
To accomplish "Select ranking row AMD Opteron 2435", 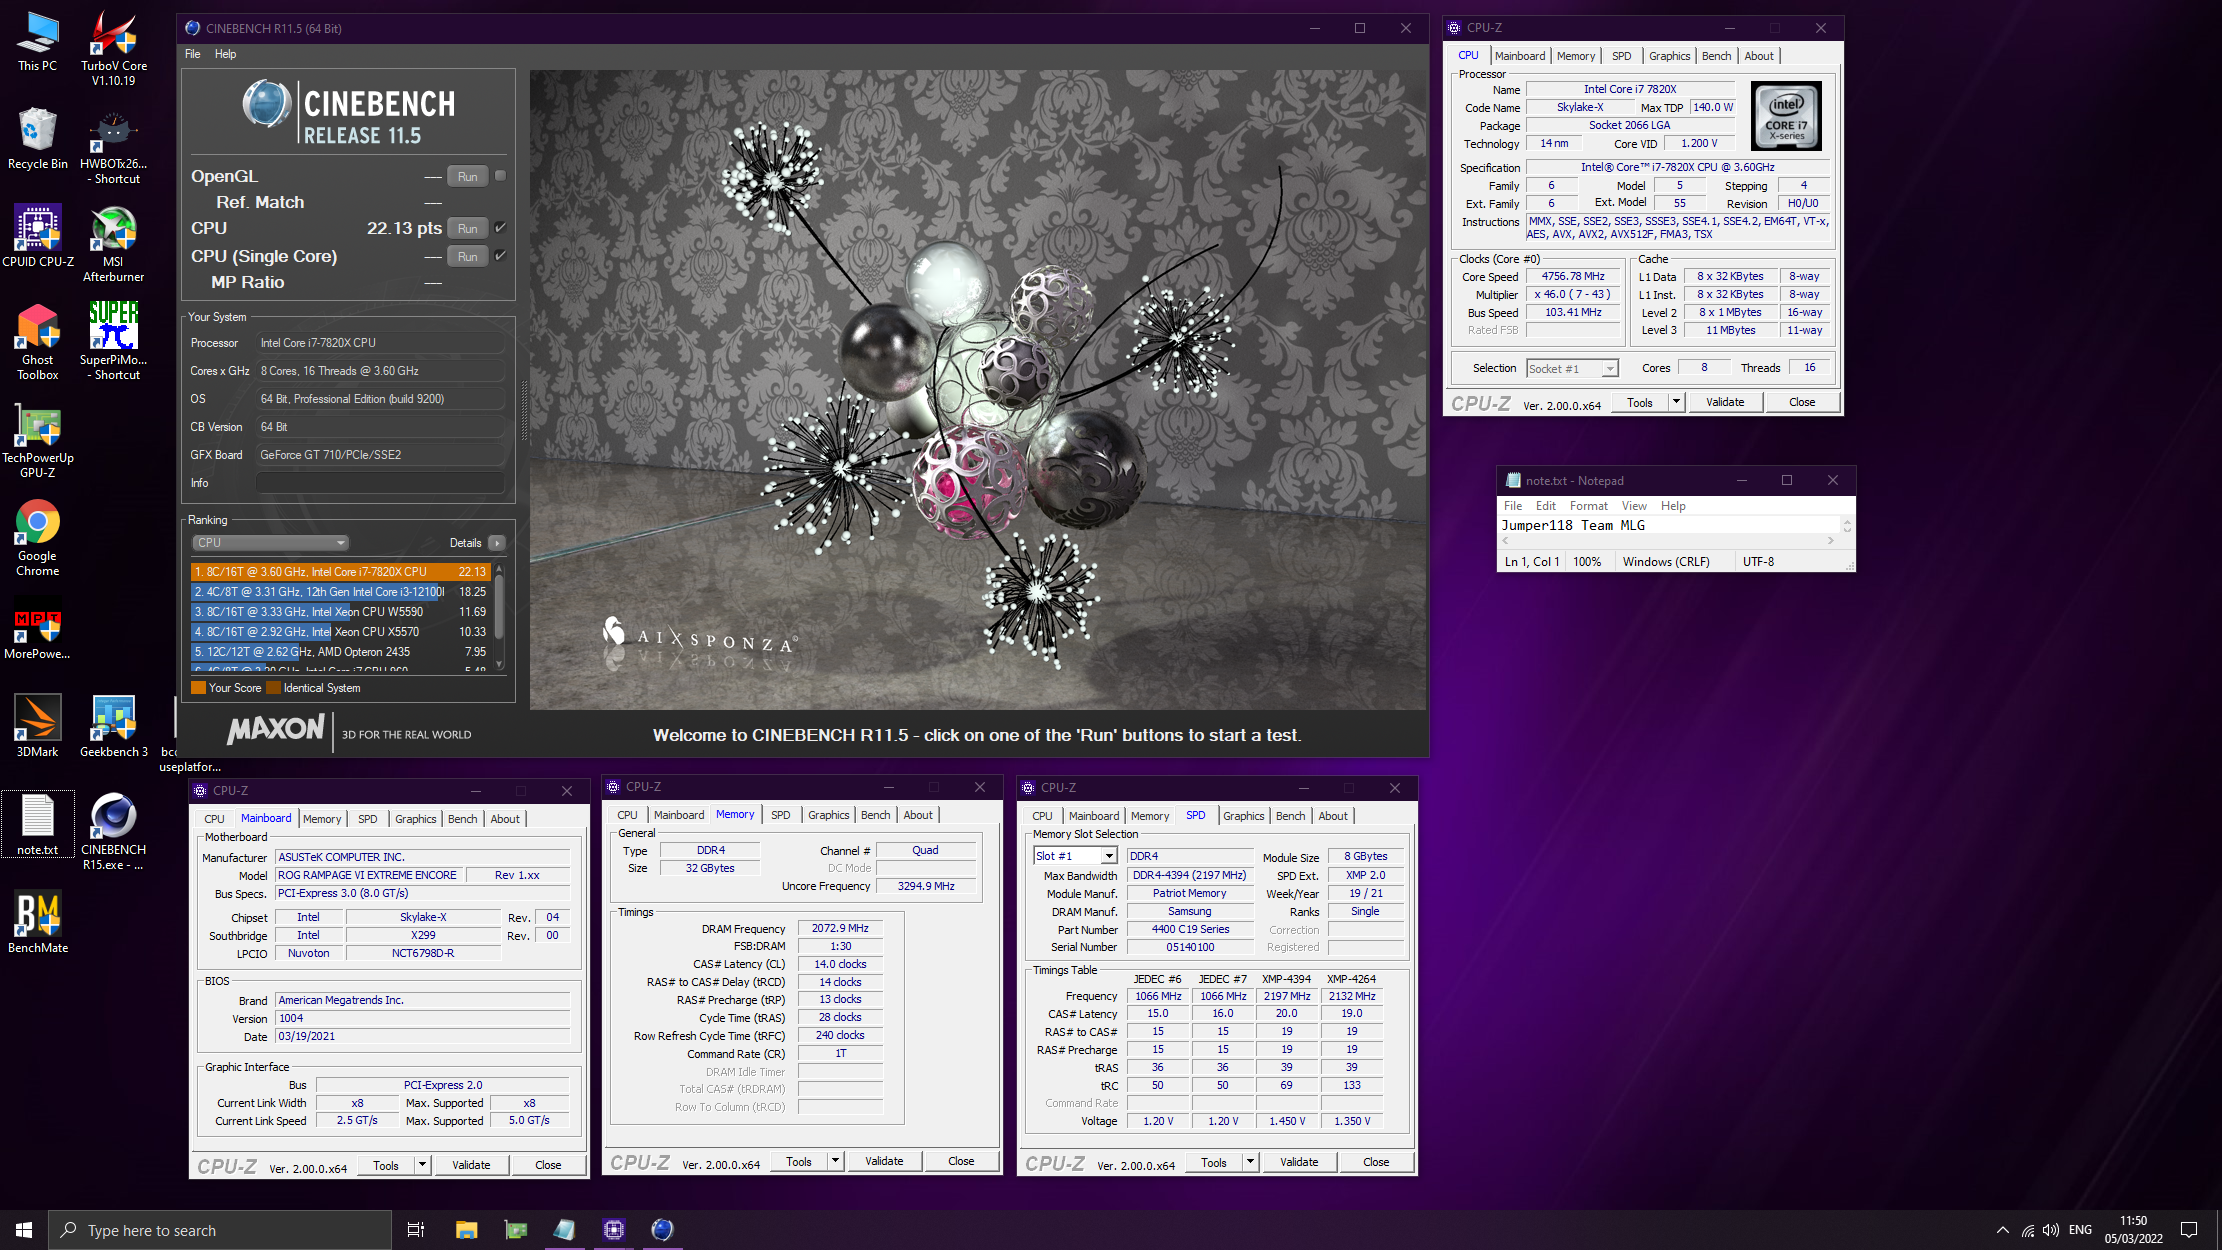I will (340, 652).
